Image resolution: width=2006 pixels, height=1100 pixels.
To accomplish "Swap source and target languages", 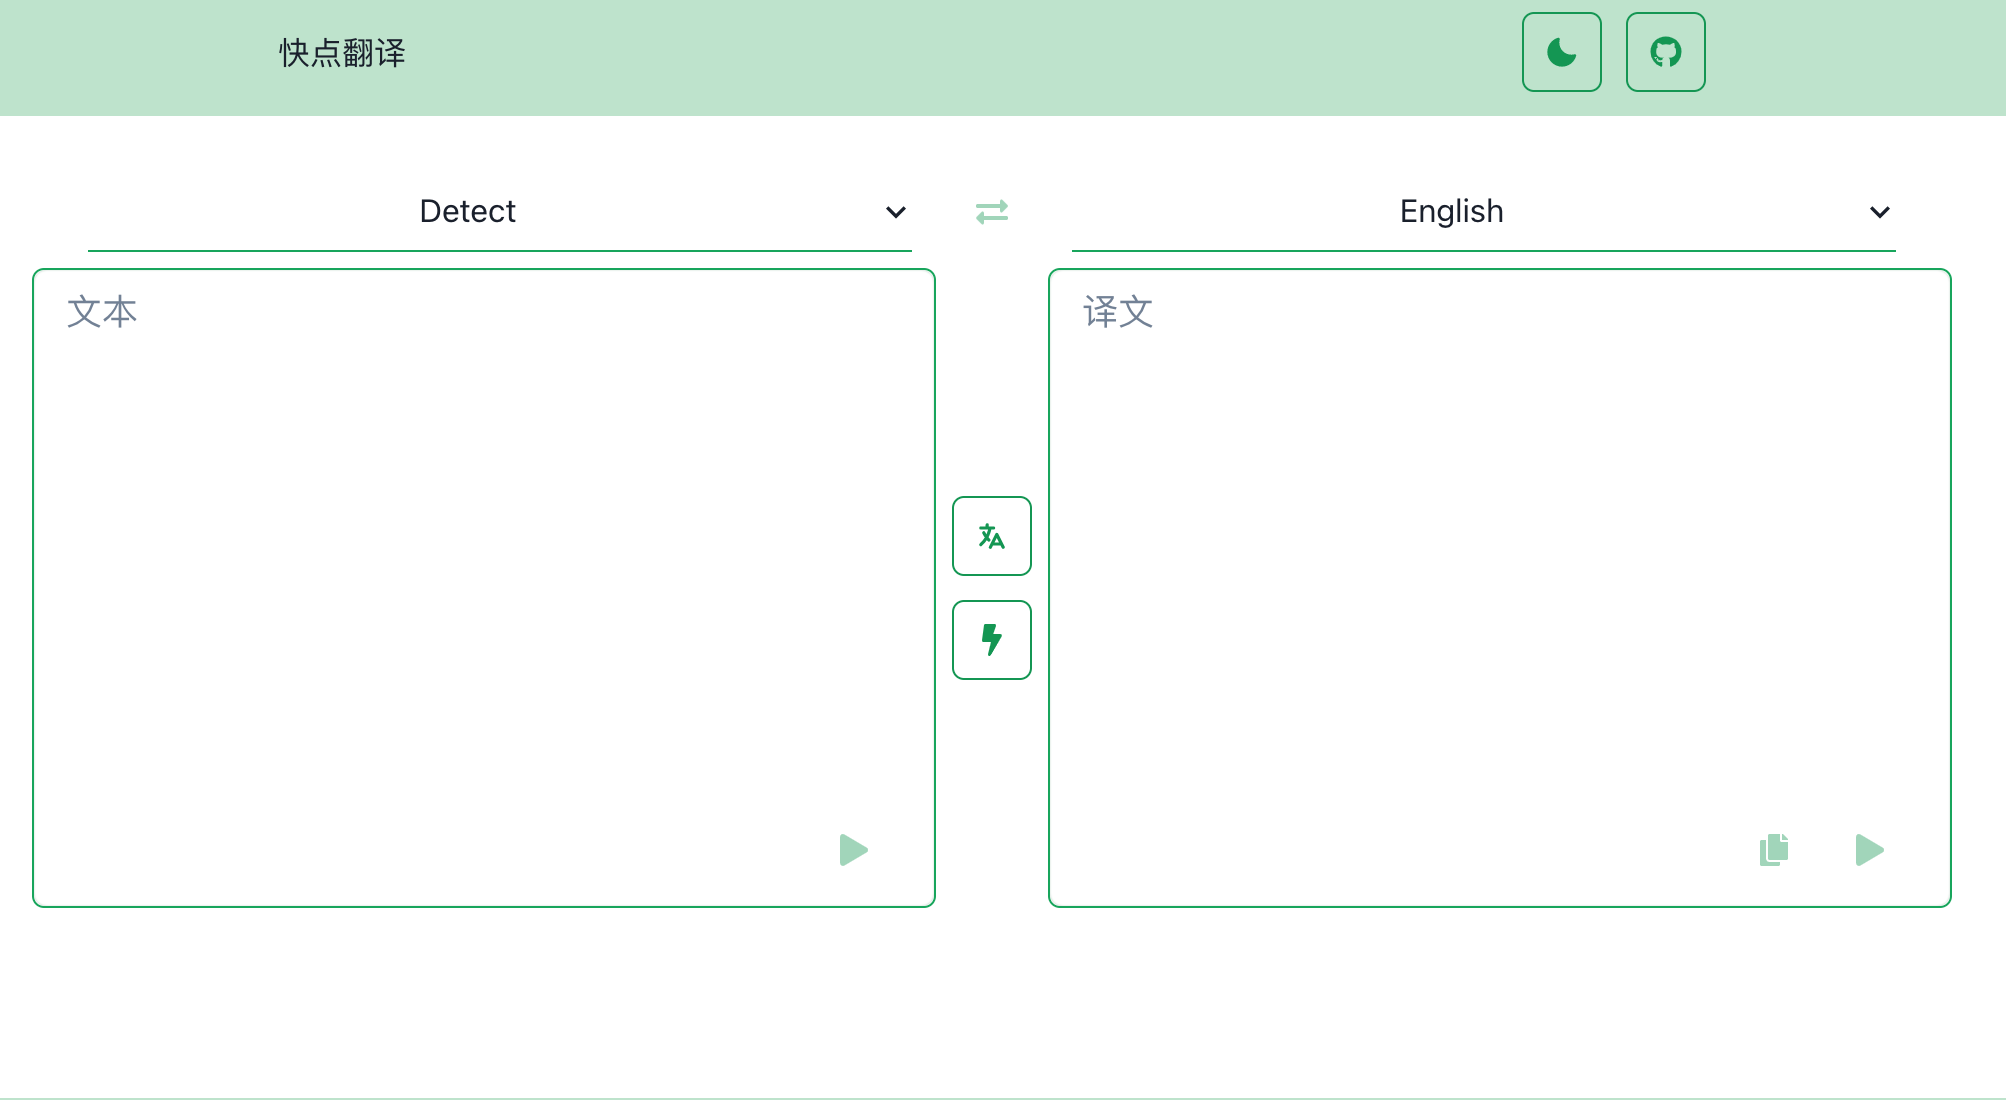I will [x=991, y=212].
